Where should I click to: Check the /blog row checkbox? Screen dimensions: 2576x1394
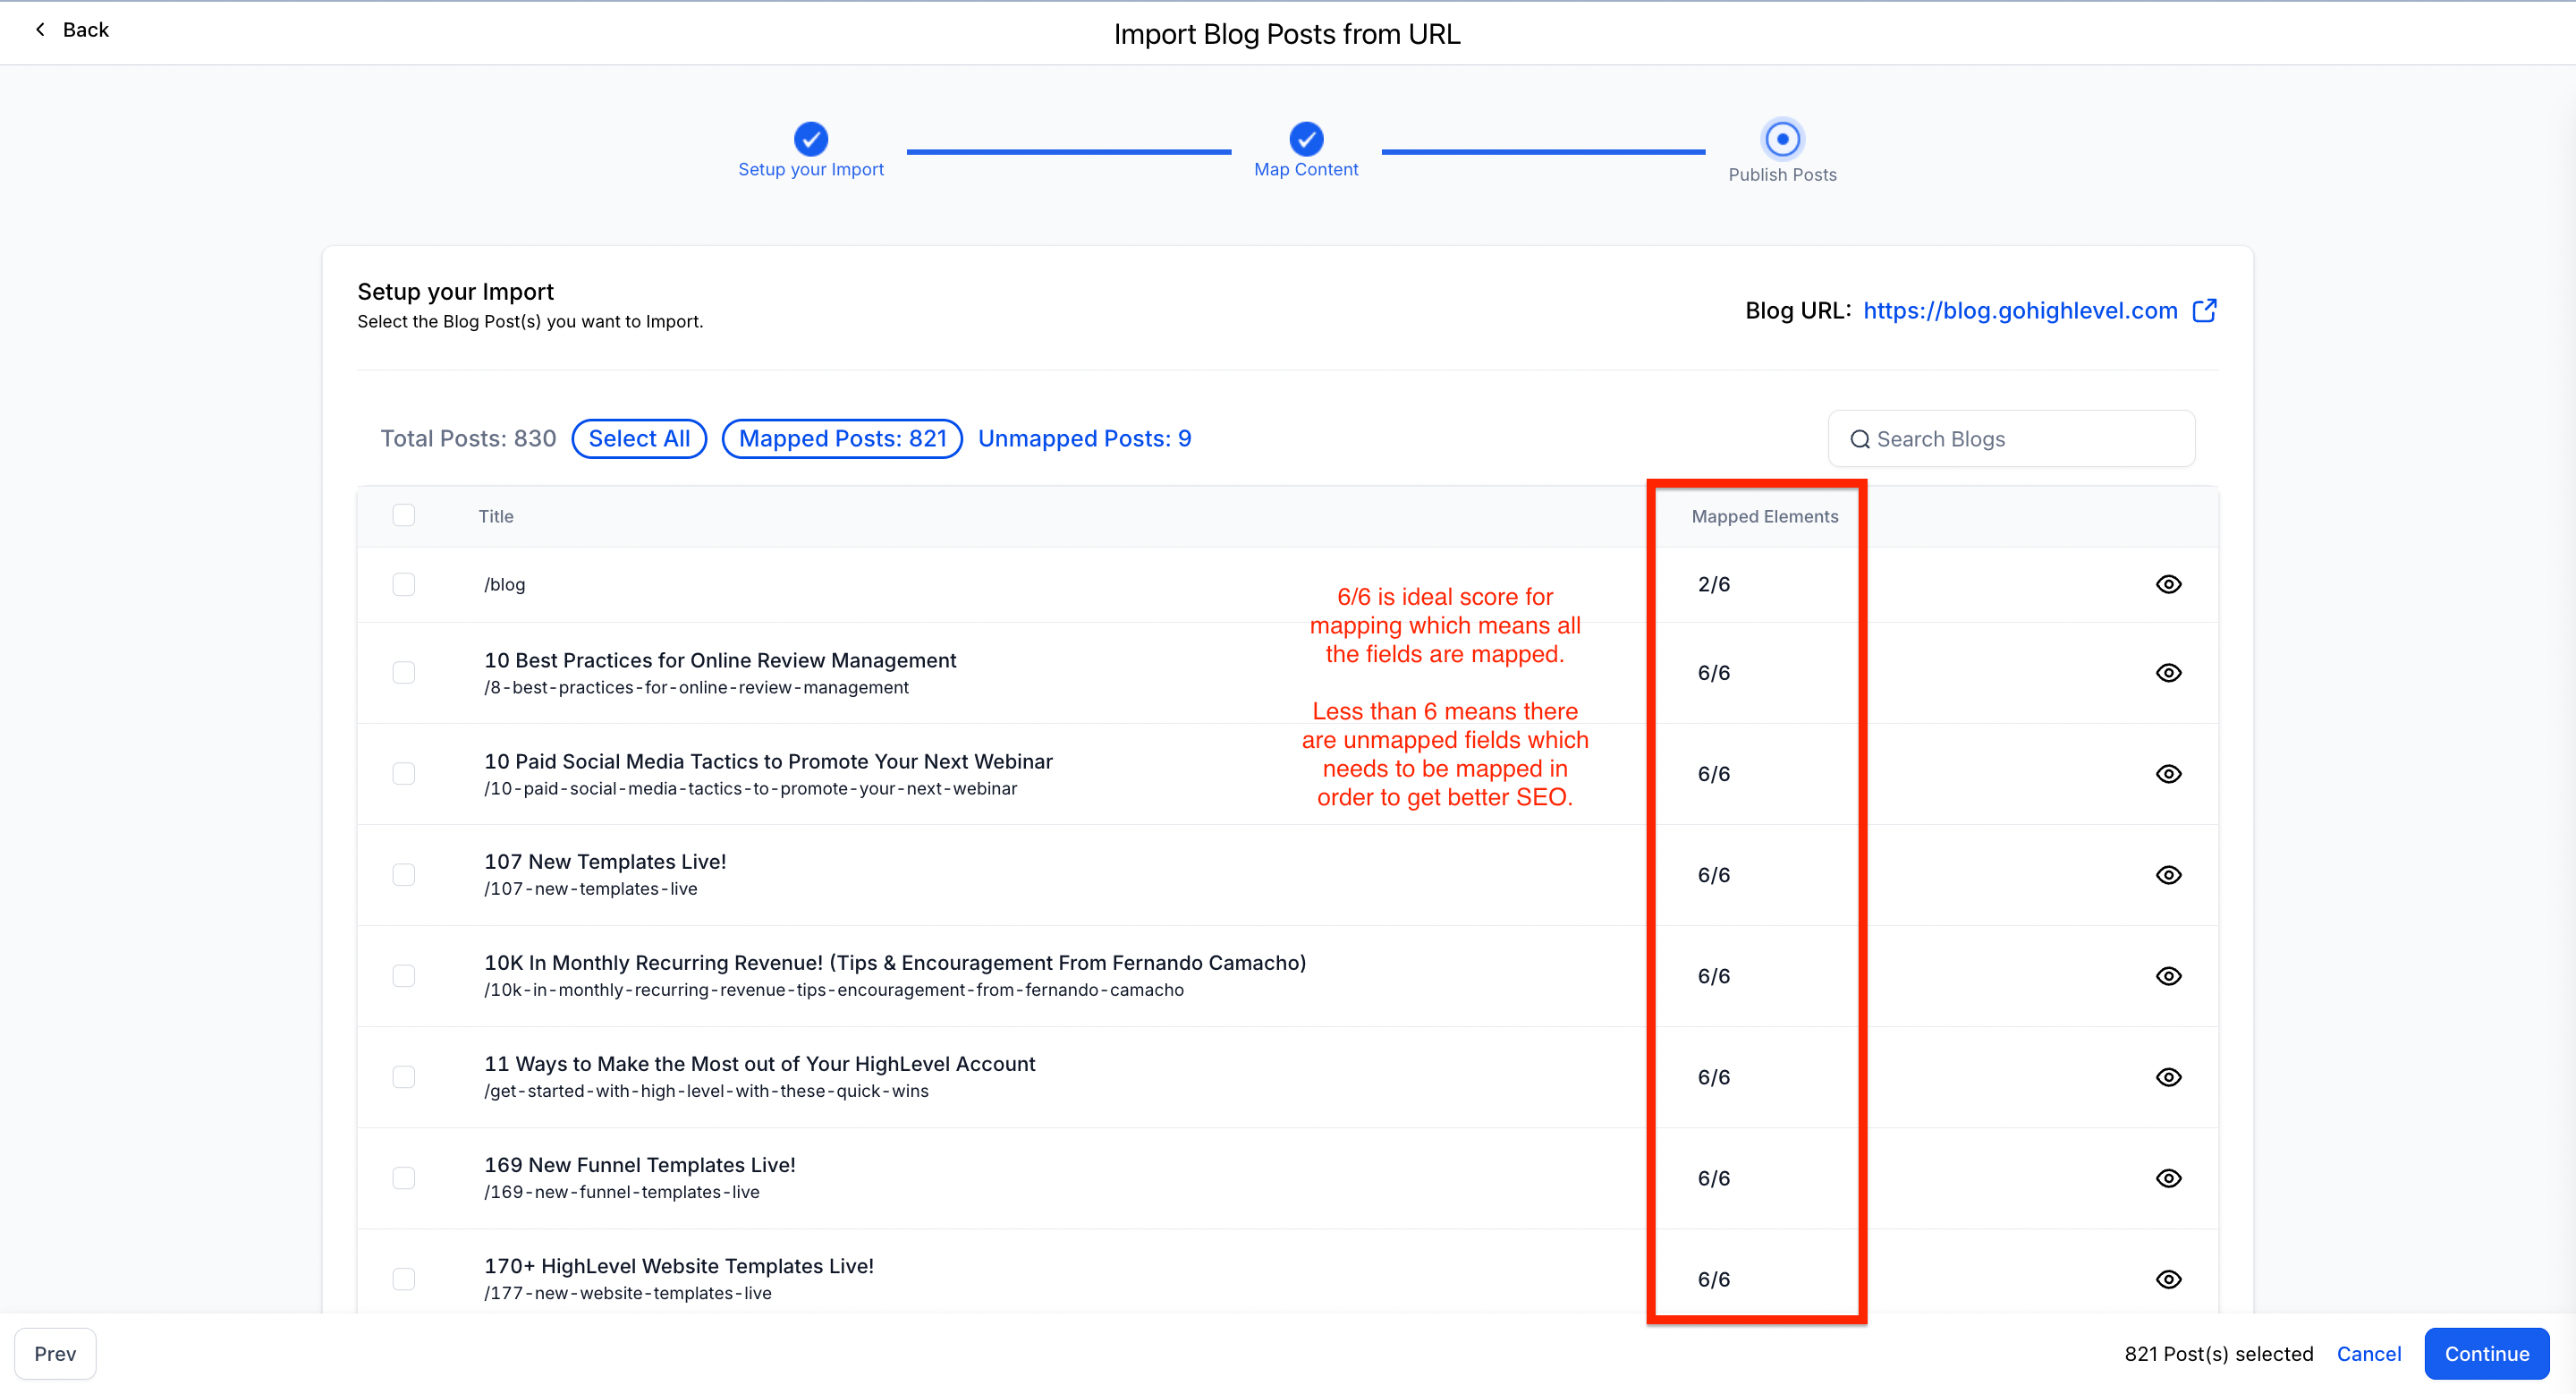tap(403, 584)
